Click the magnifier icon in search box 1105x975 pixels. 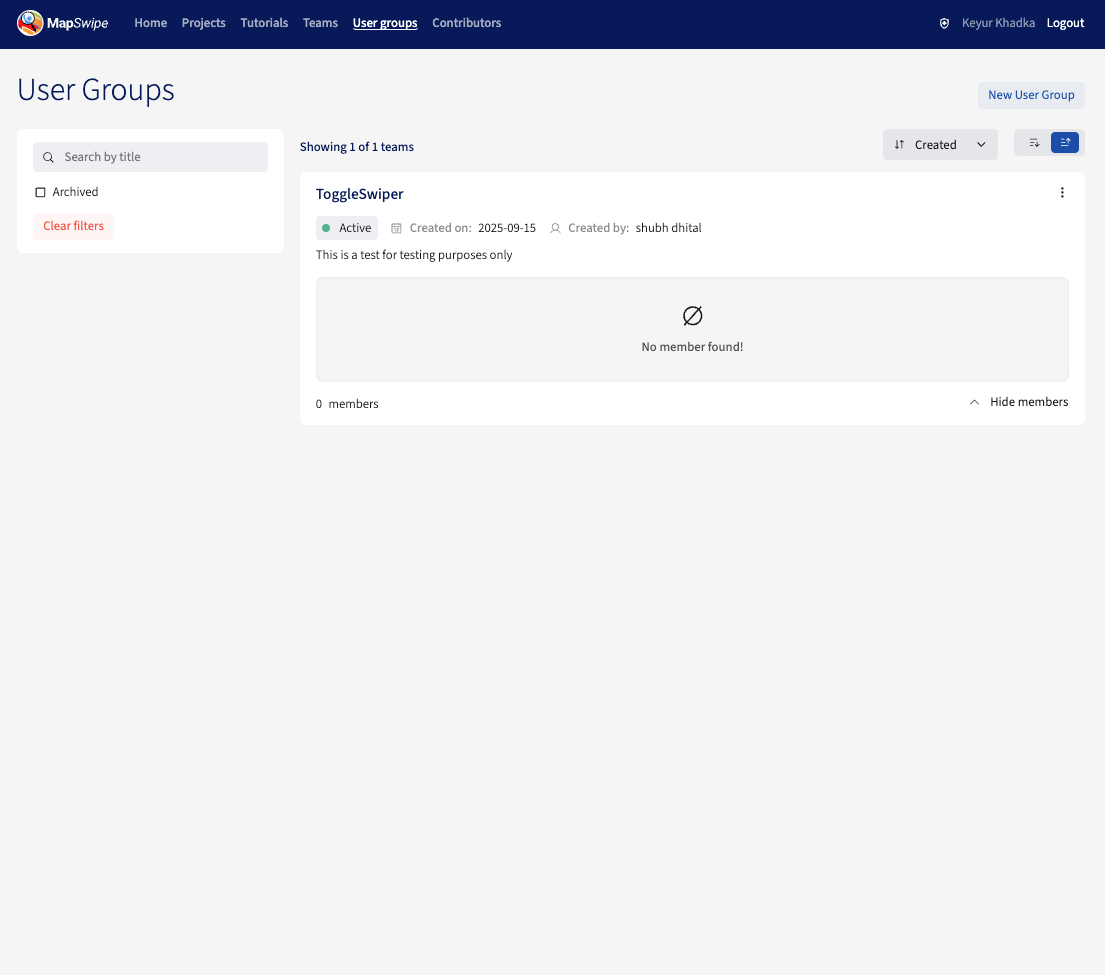[48, 157]
